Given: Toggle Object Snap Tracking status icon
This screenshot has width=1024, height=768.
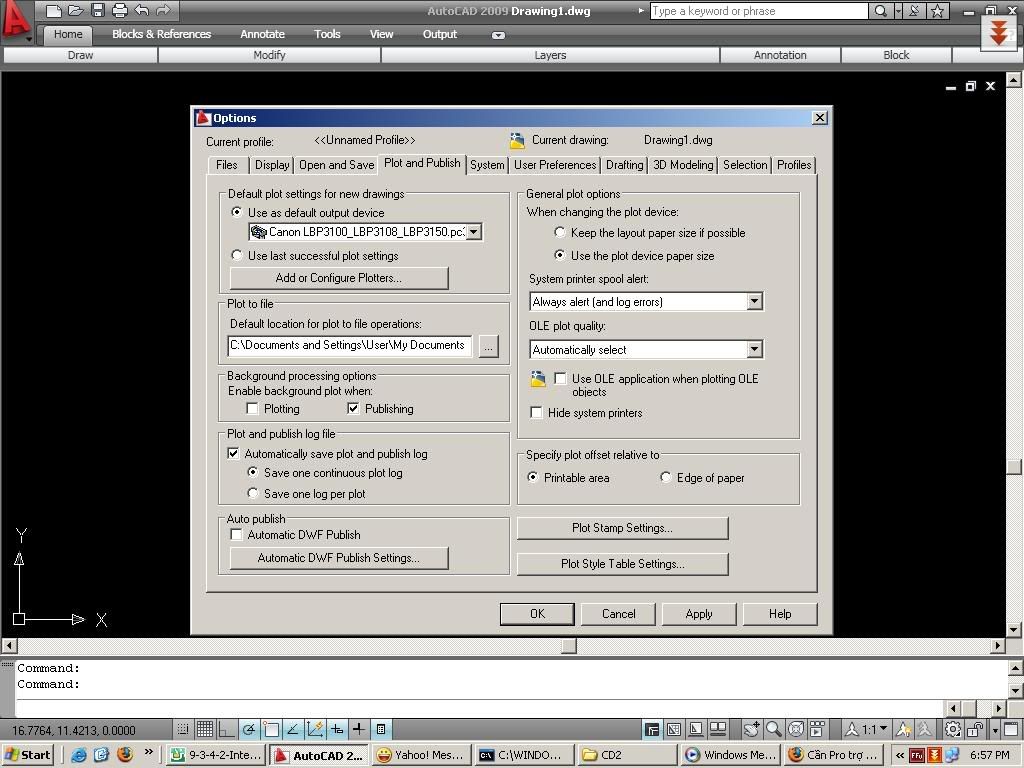Looking at the screenshot, I should (x=293, y=729).
